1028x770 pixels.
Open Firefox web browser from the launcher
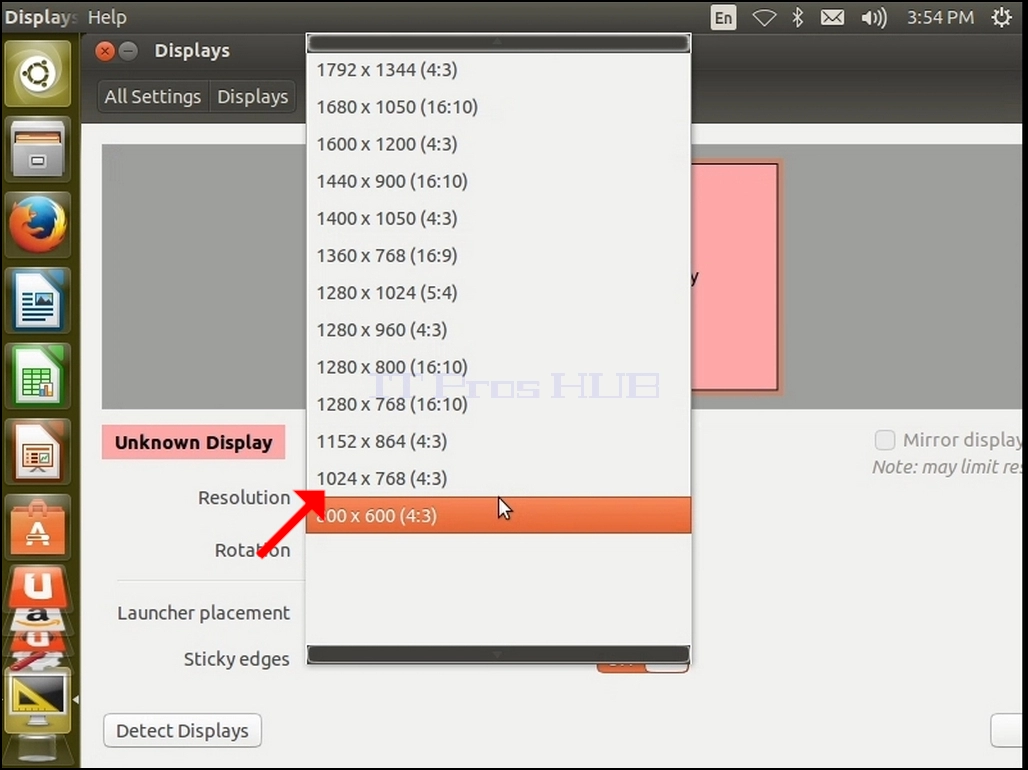tap(38, 225)
